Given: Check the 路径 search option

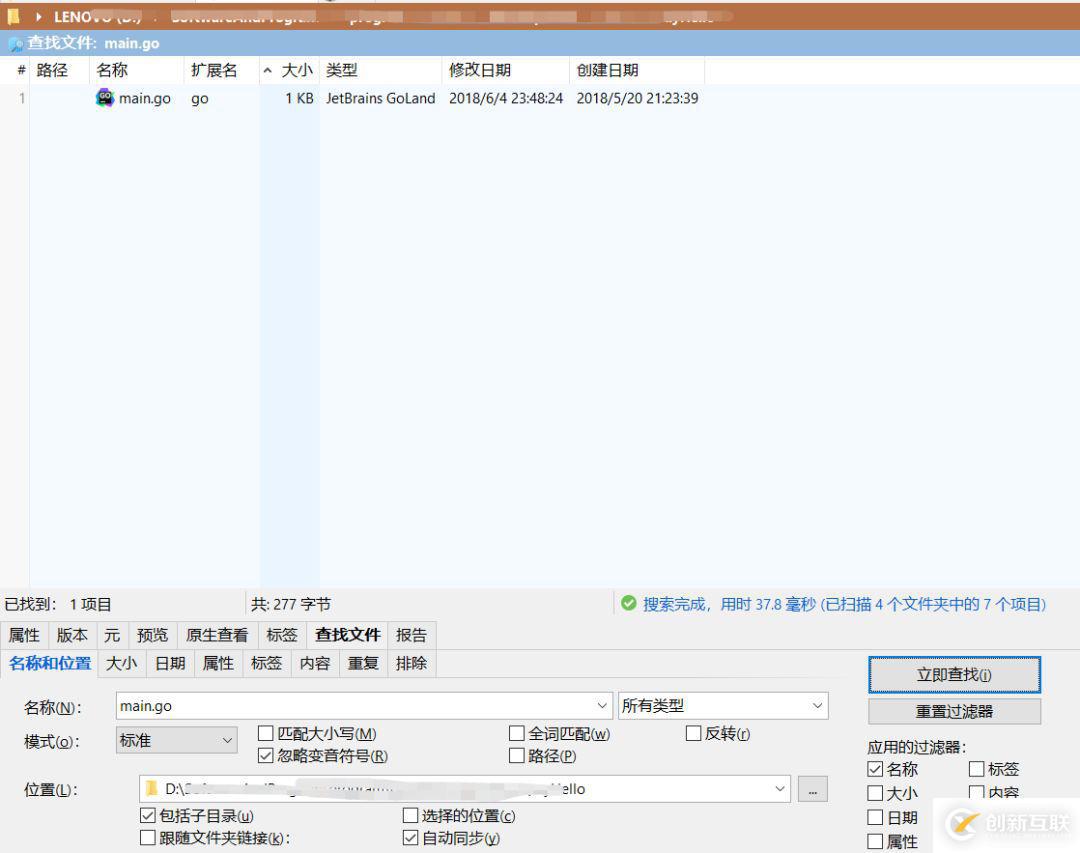Looking at the screenshot, I should (x=516, y=756).
